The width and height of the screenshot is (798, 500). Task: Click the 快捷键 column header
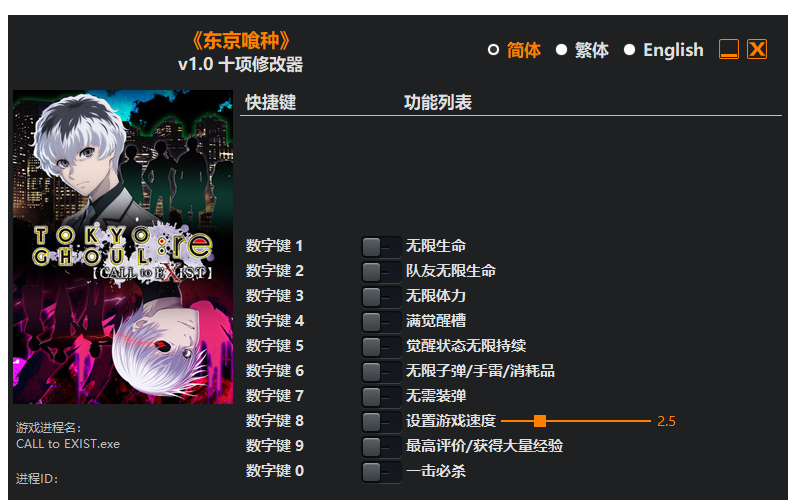tap(271, 102)
